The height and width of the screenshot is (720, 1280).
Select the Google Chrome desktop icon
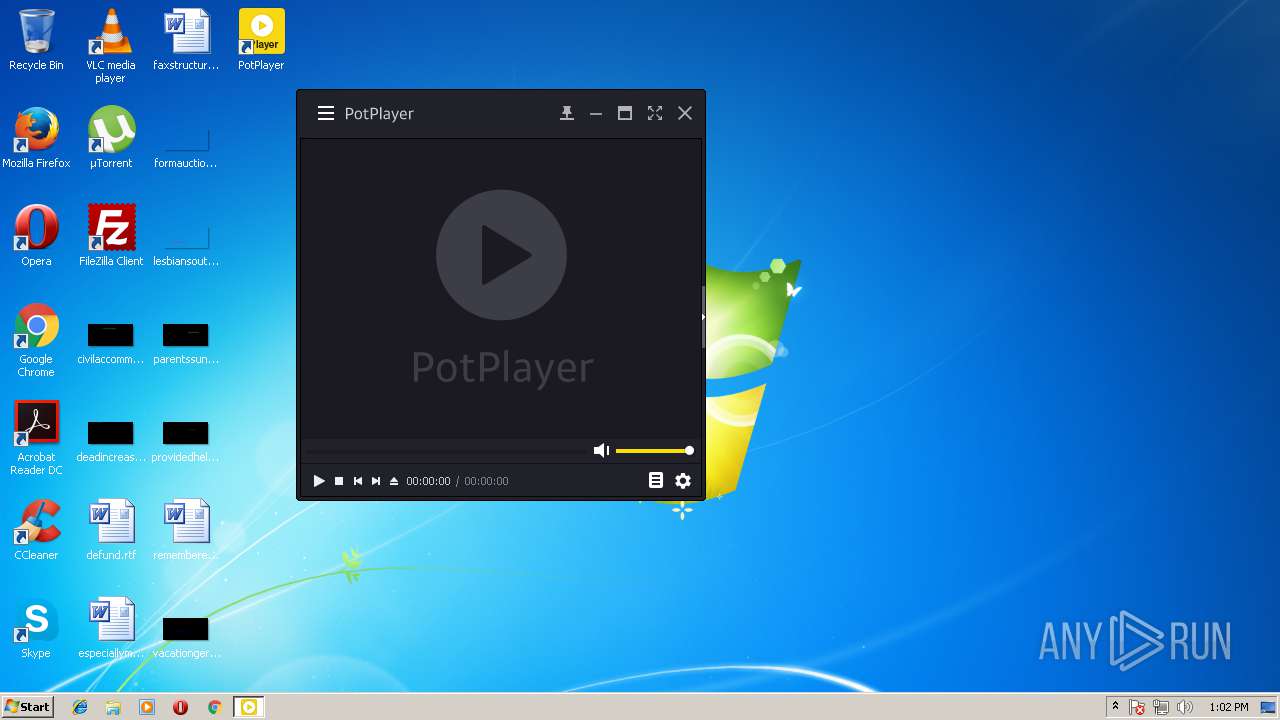(x=36, y=340)
